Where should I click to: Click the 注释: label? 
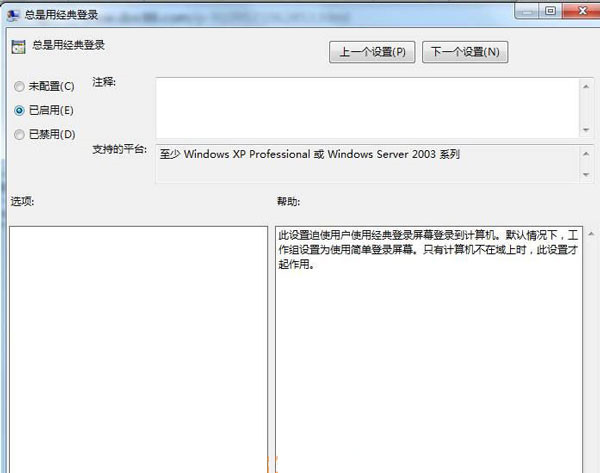[x=104, y=82]
